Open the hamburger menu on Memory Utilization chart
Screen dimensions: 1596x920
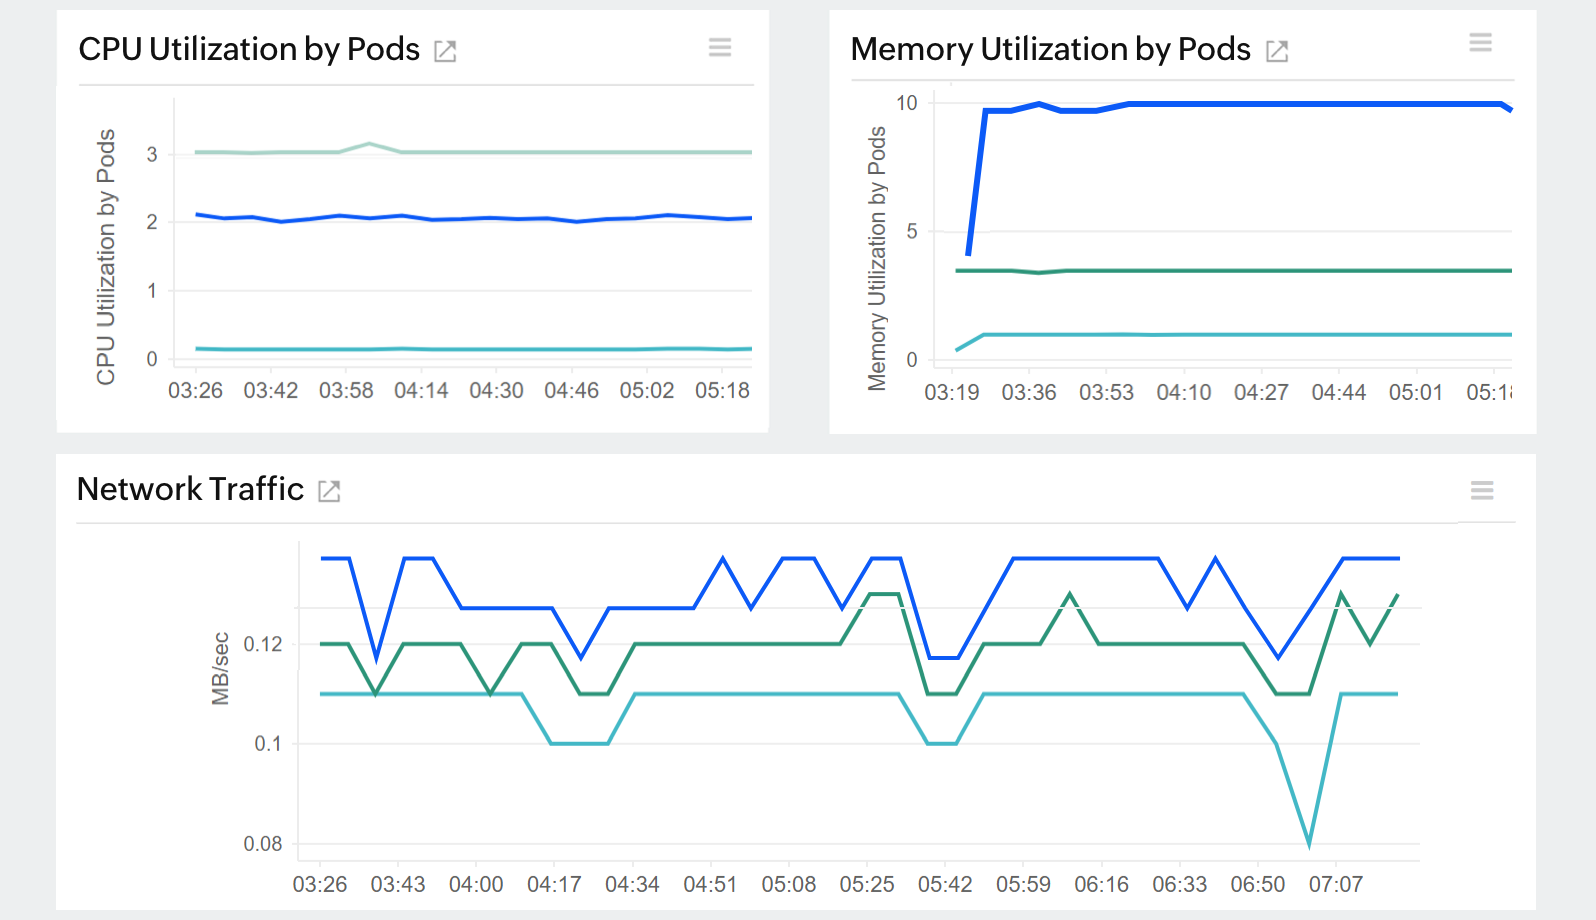click(x=1481, y=43)
